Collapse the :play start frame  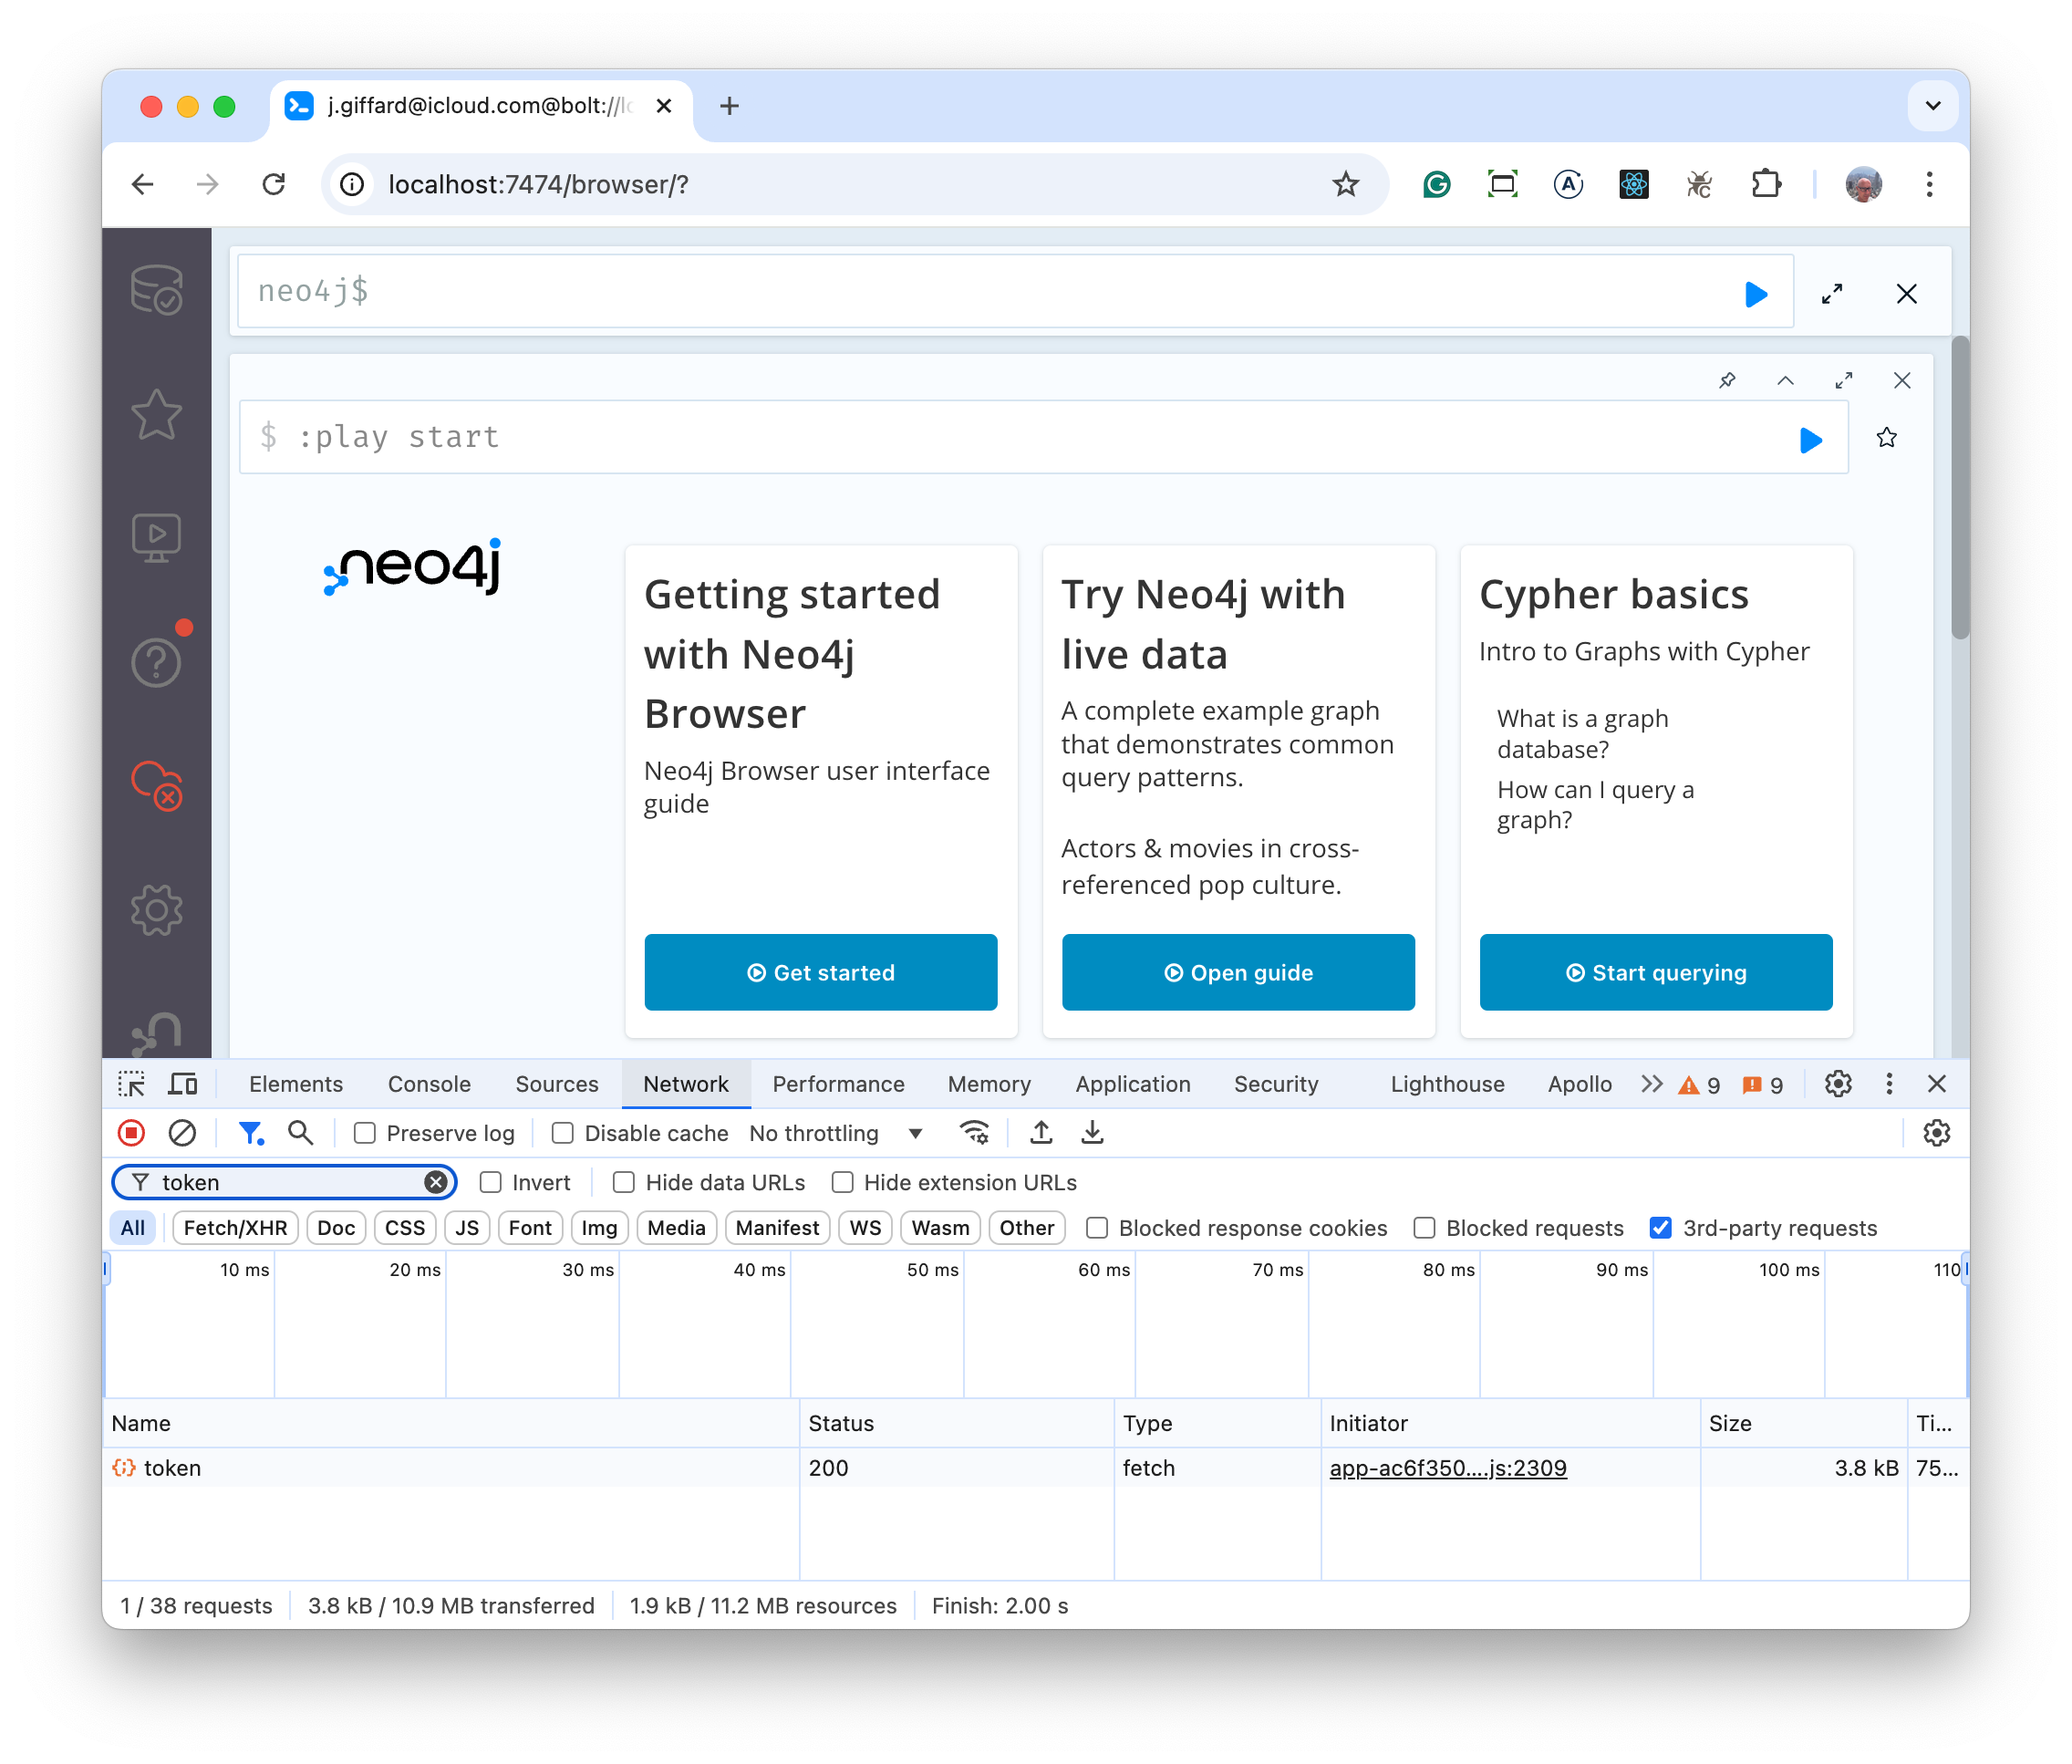coord(1785,381)
